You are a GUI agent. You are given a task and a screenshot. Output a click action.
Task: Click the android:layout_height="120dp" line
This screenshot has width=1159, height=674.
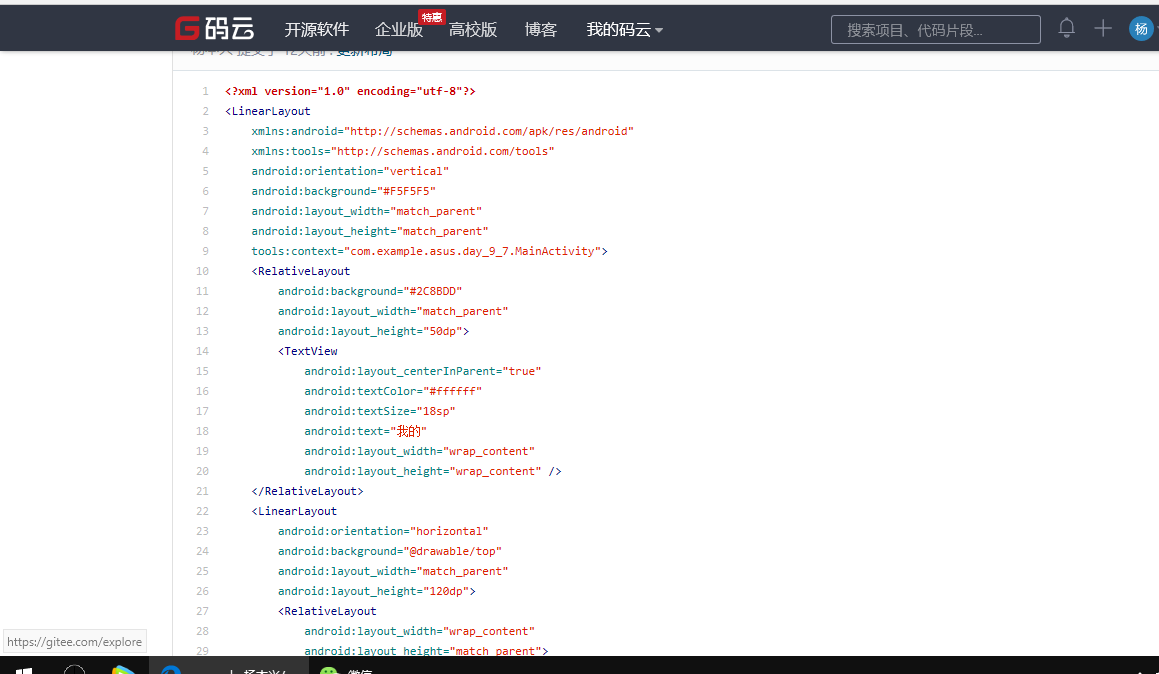tap(377, 591)
